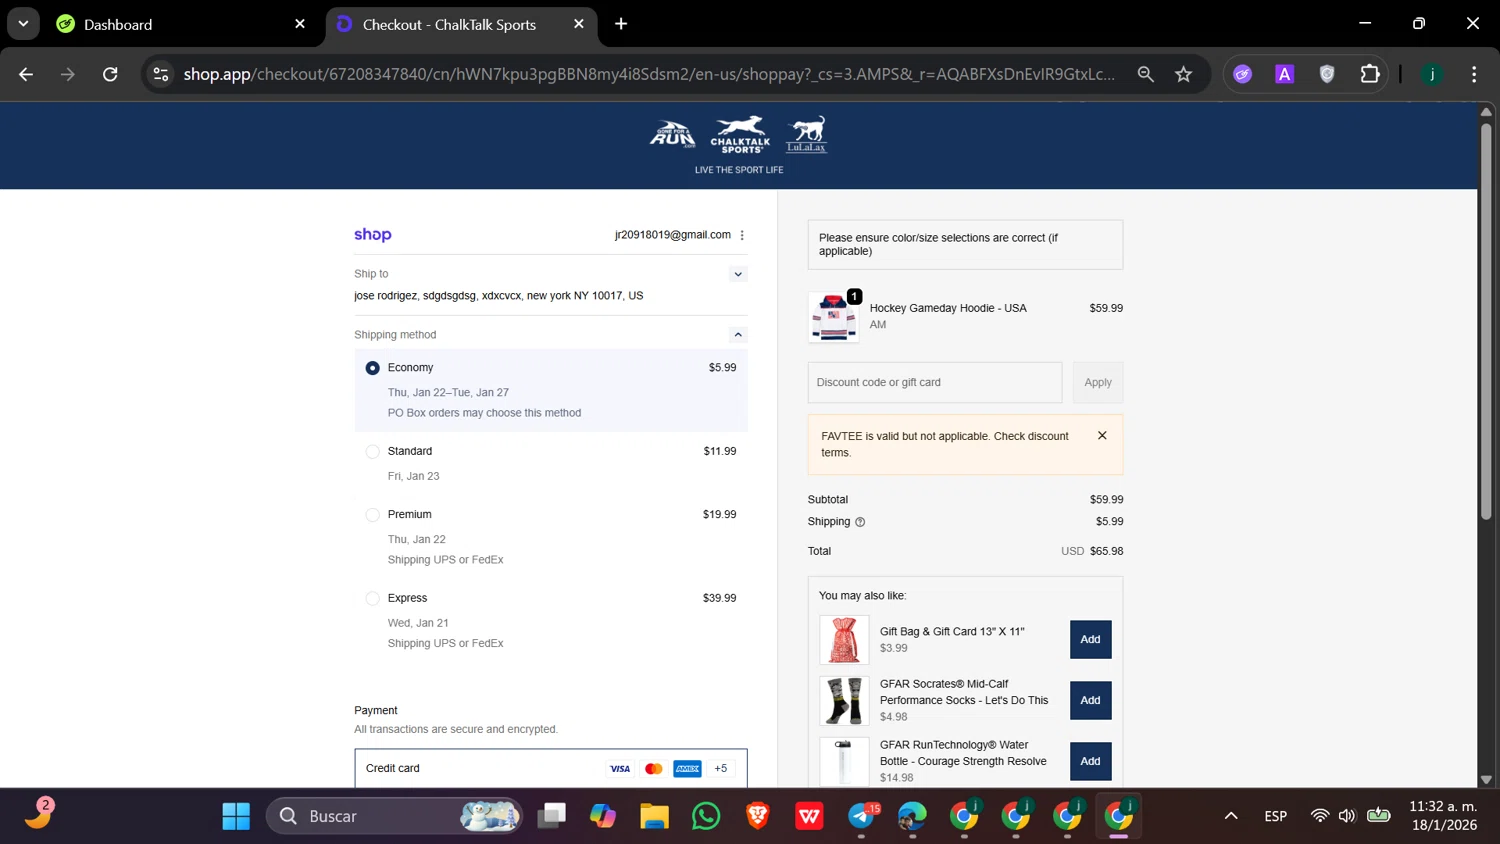Open the ESP language indicator
Viewport: 1500px width, 844px height.
1275,817
